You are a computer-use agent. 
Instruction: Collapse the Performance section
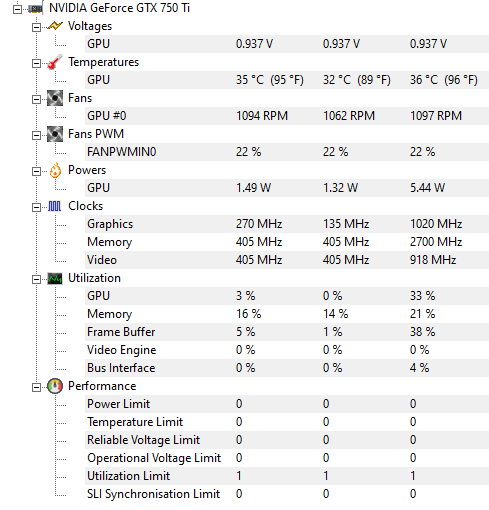pyautogui.click(x=36, y=387)
